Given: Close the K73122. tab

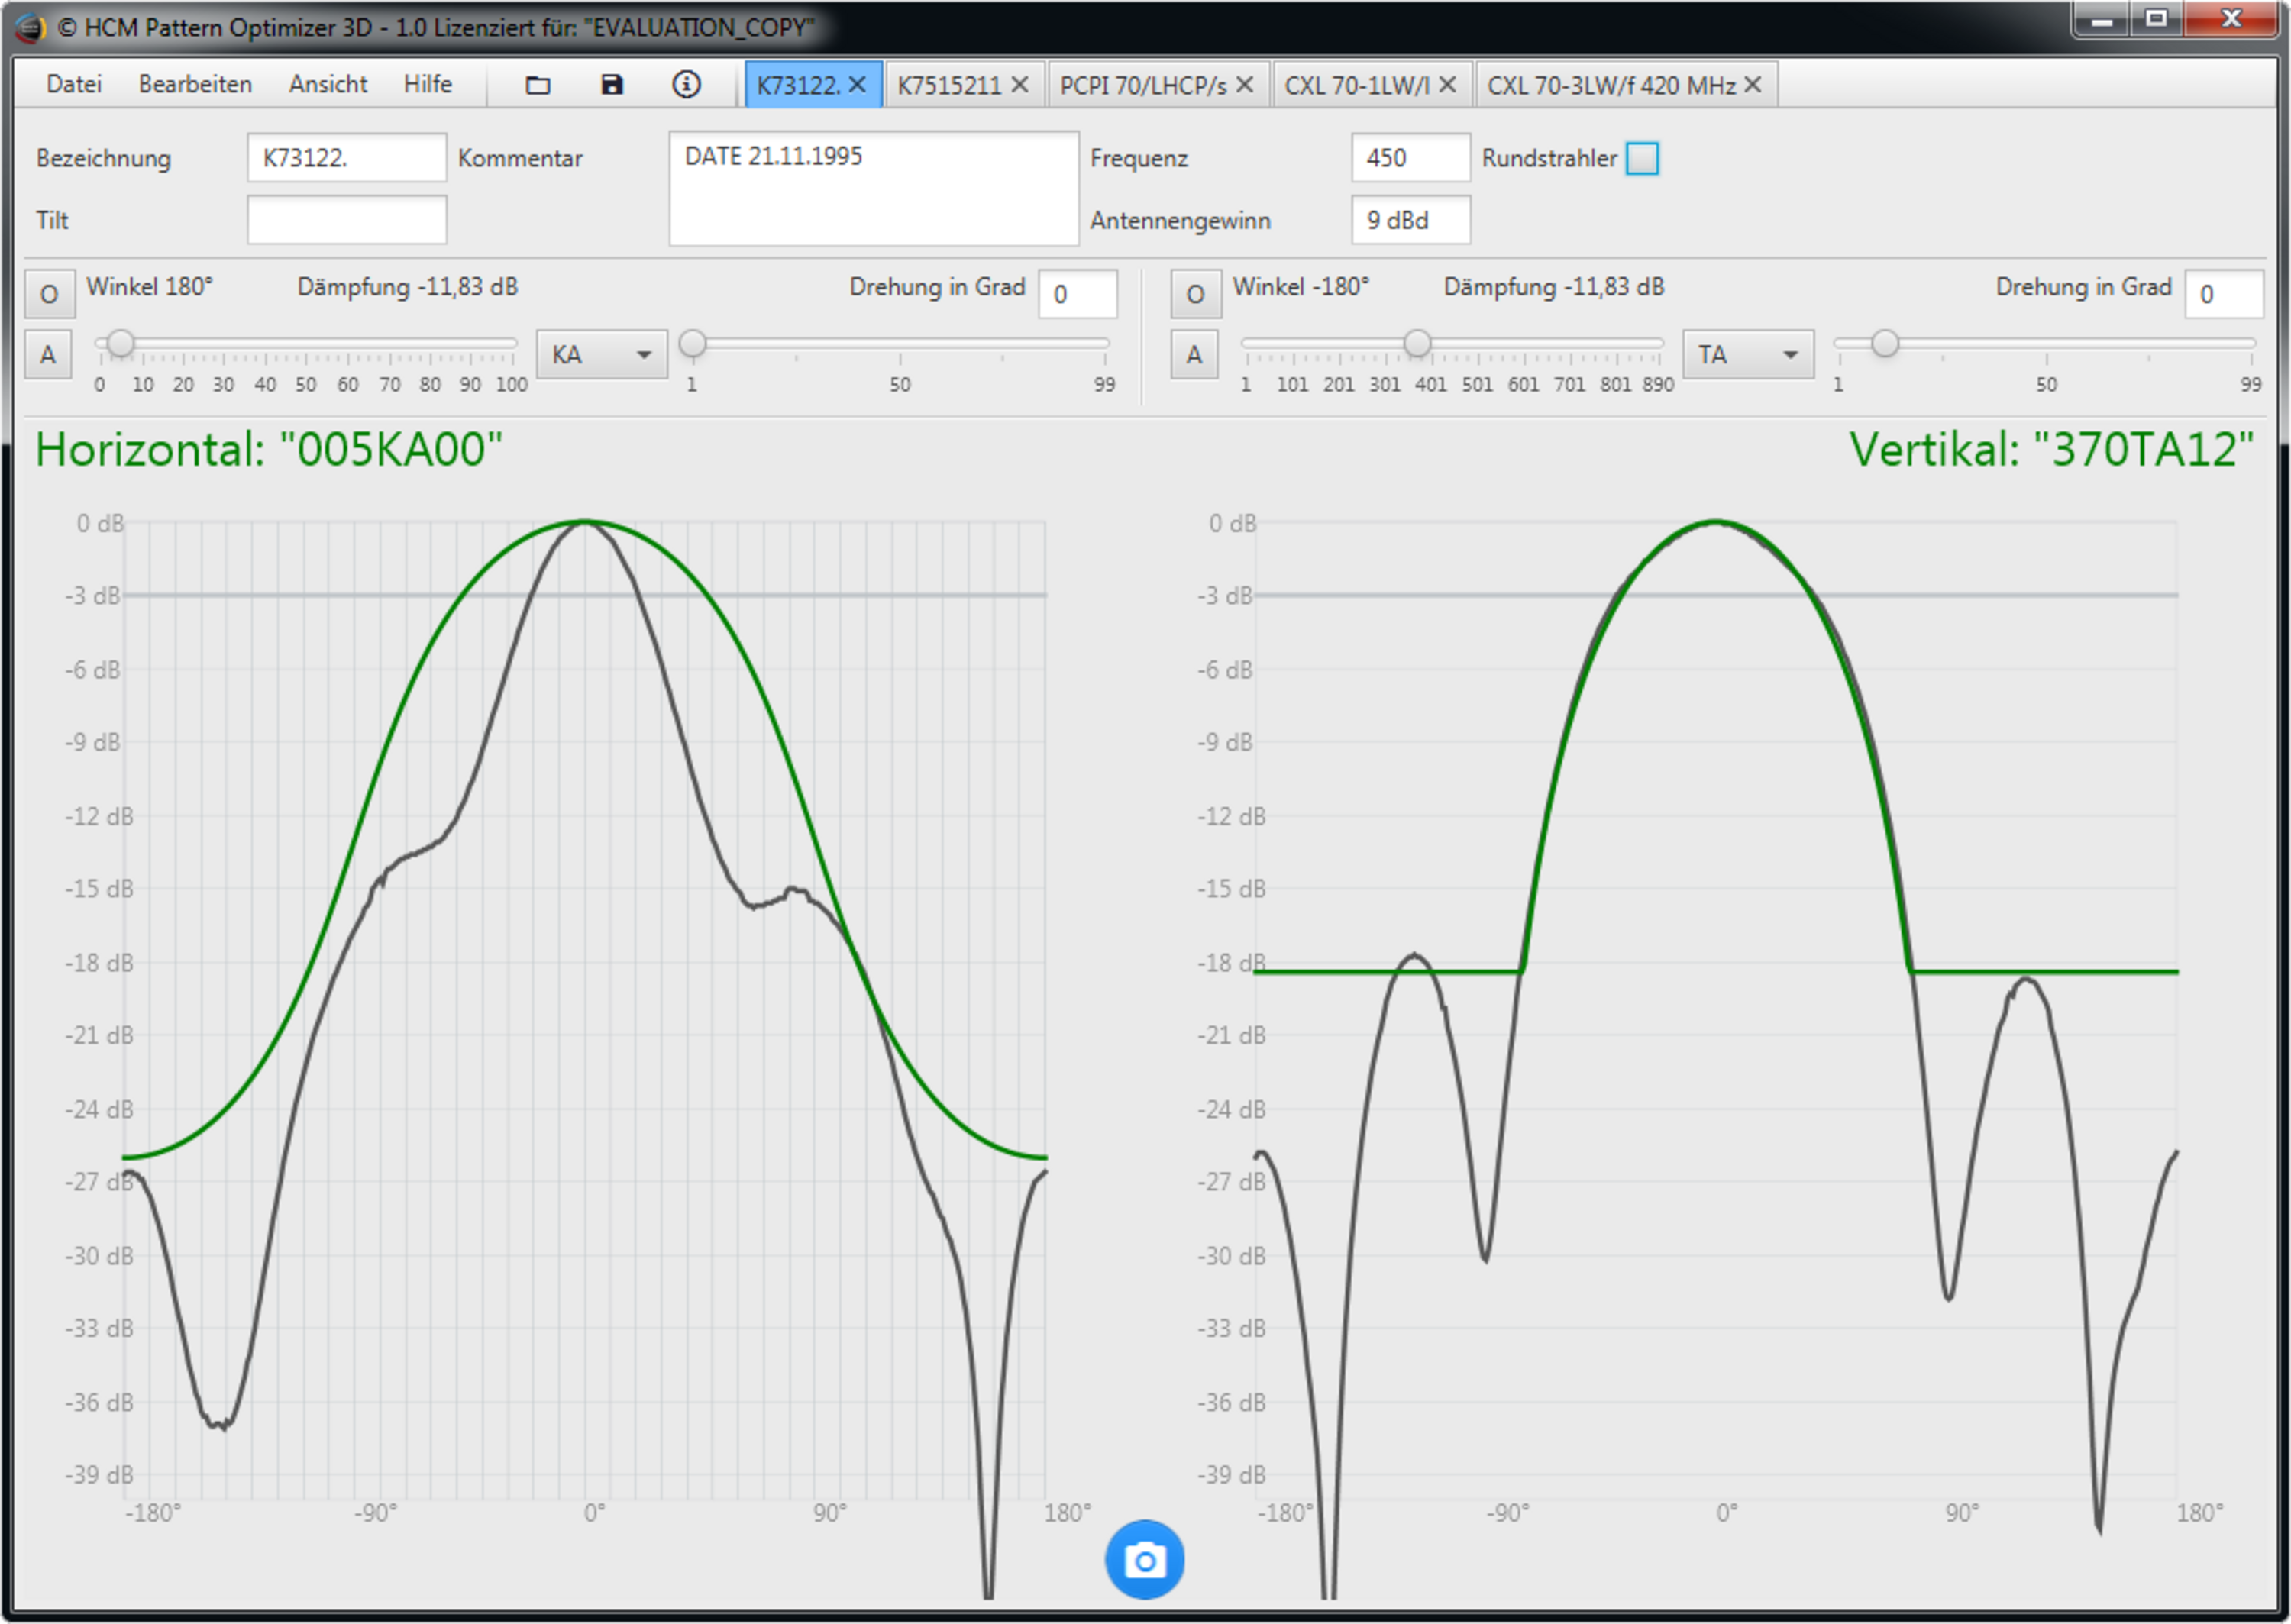Looking at the screenshot, I should tap(857, 85).
